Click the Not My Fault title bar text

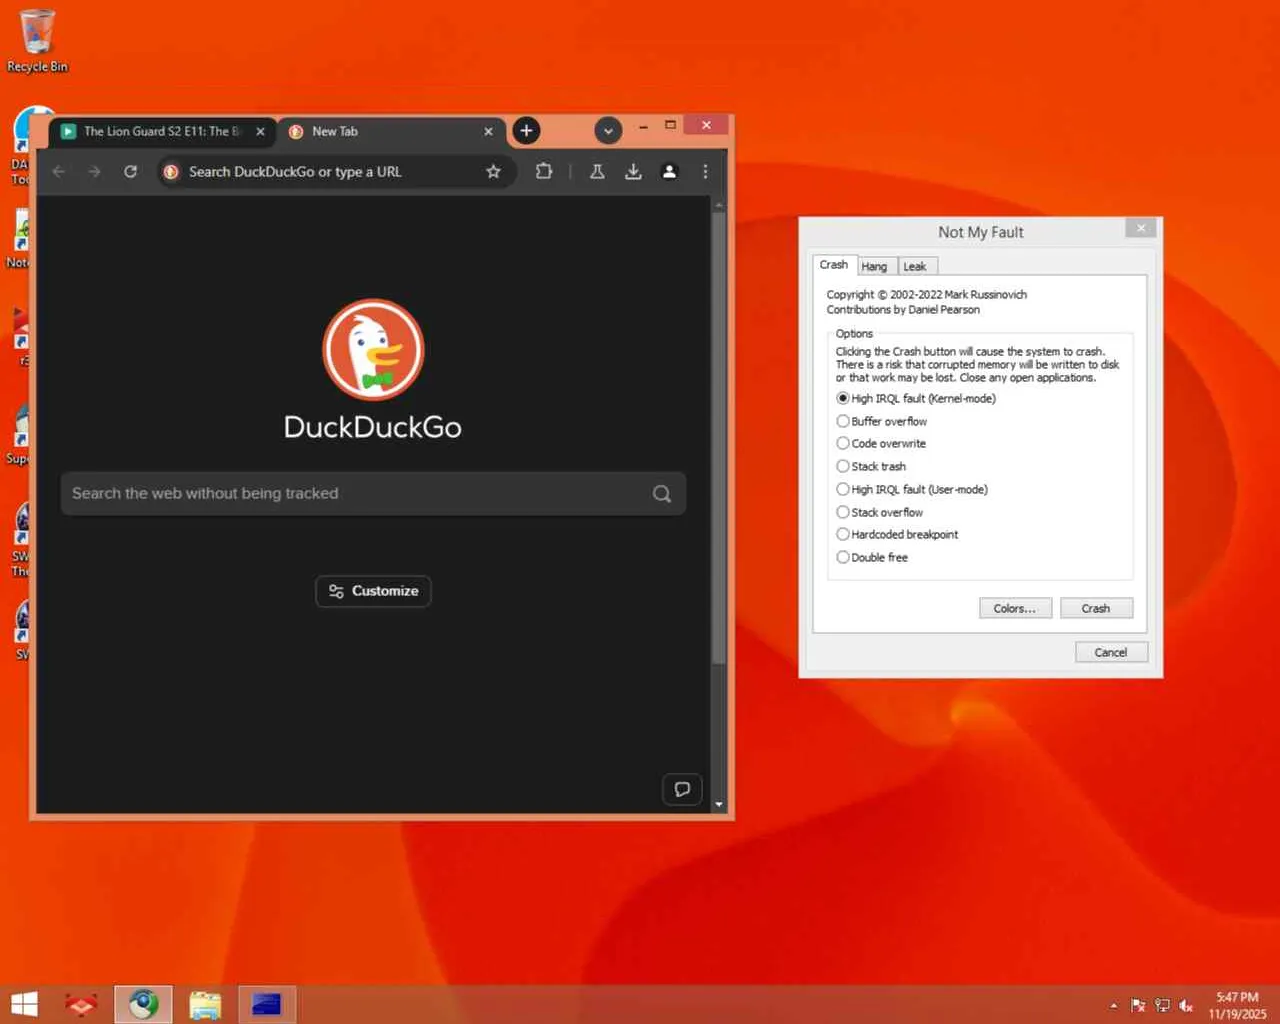click(x=981, y=232)
